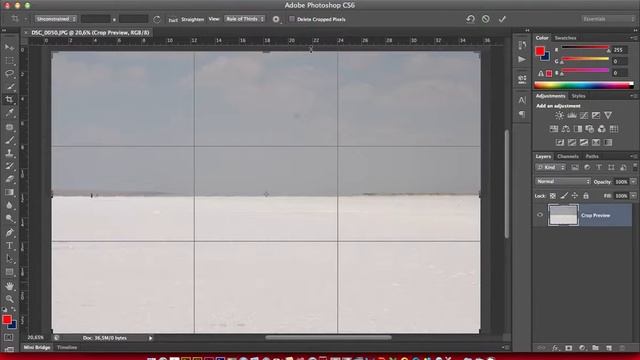
Task: Select the Healing Brush tool
Action: coord(9,127)
